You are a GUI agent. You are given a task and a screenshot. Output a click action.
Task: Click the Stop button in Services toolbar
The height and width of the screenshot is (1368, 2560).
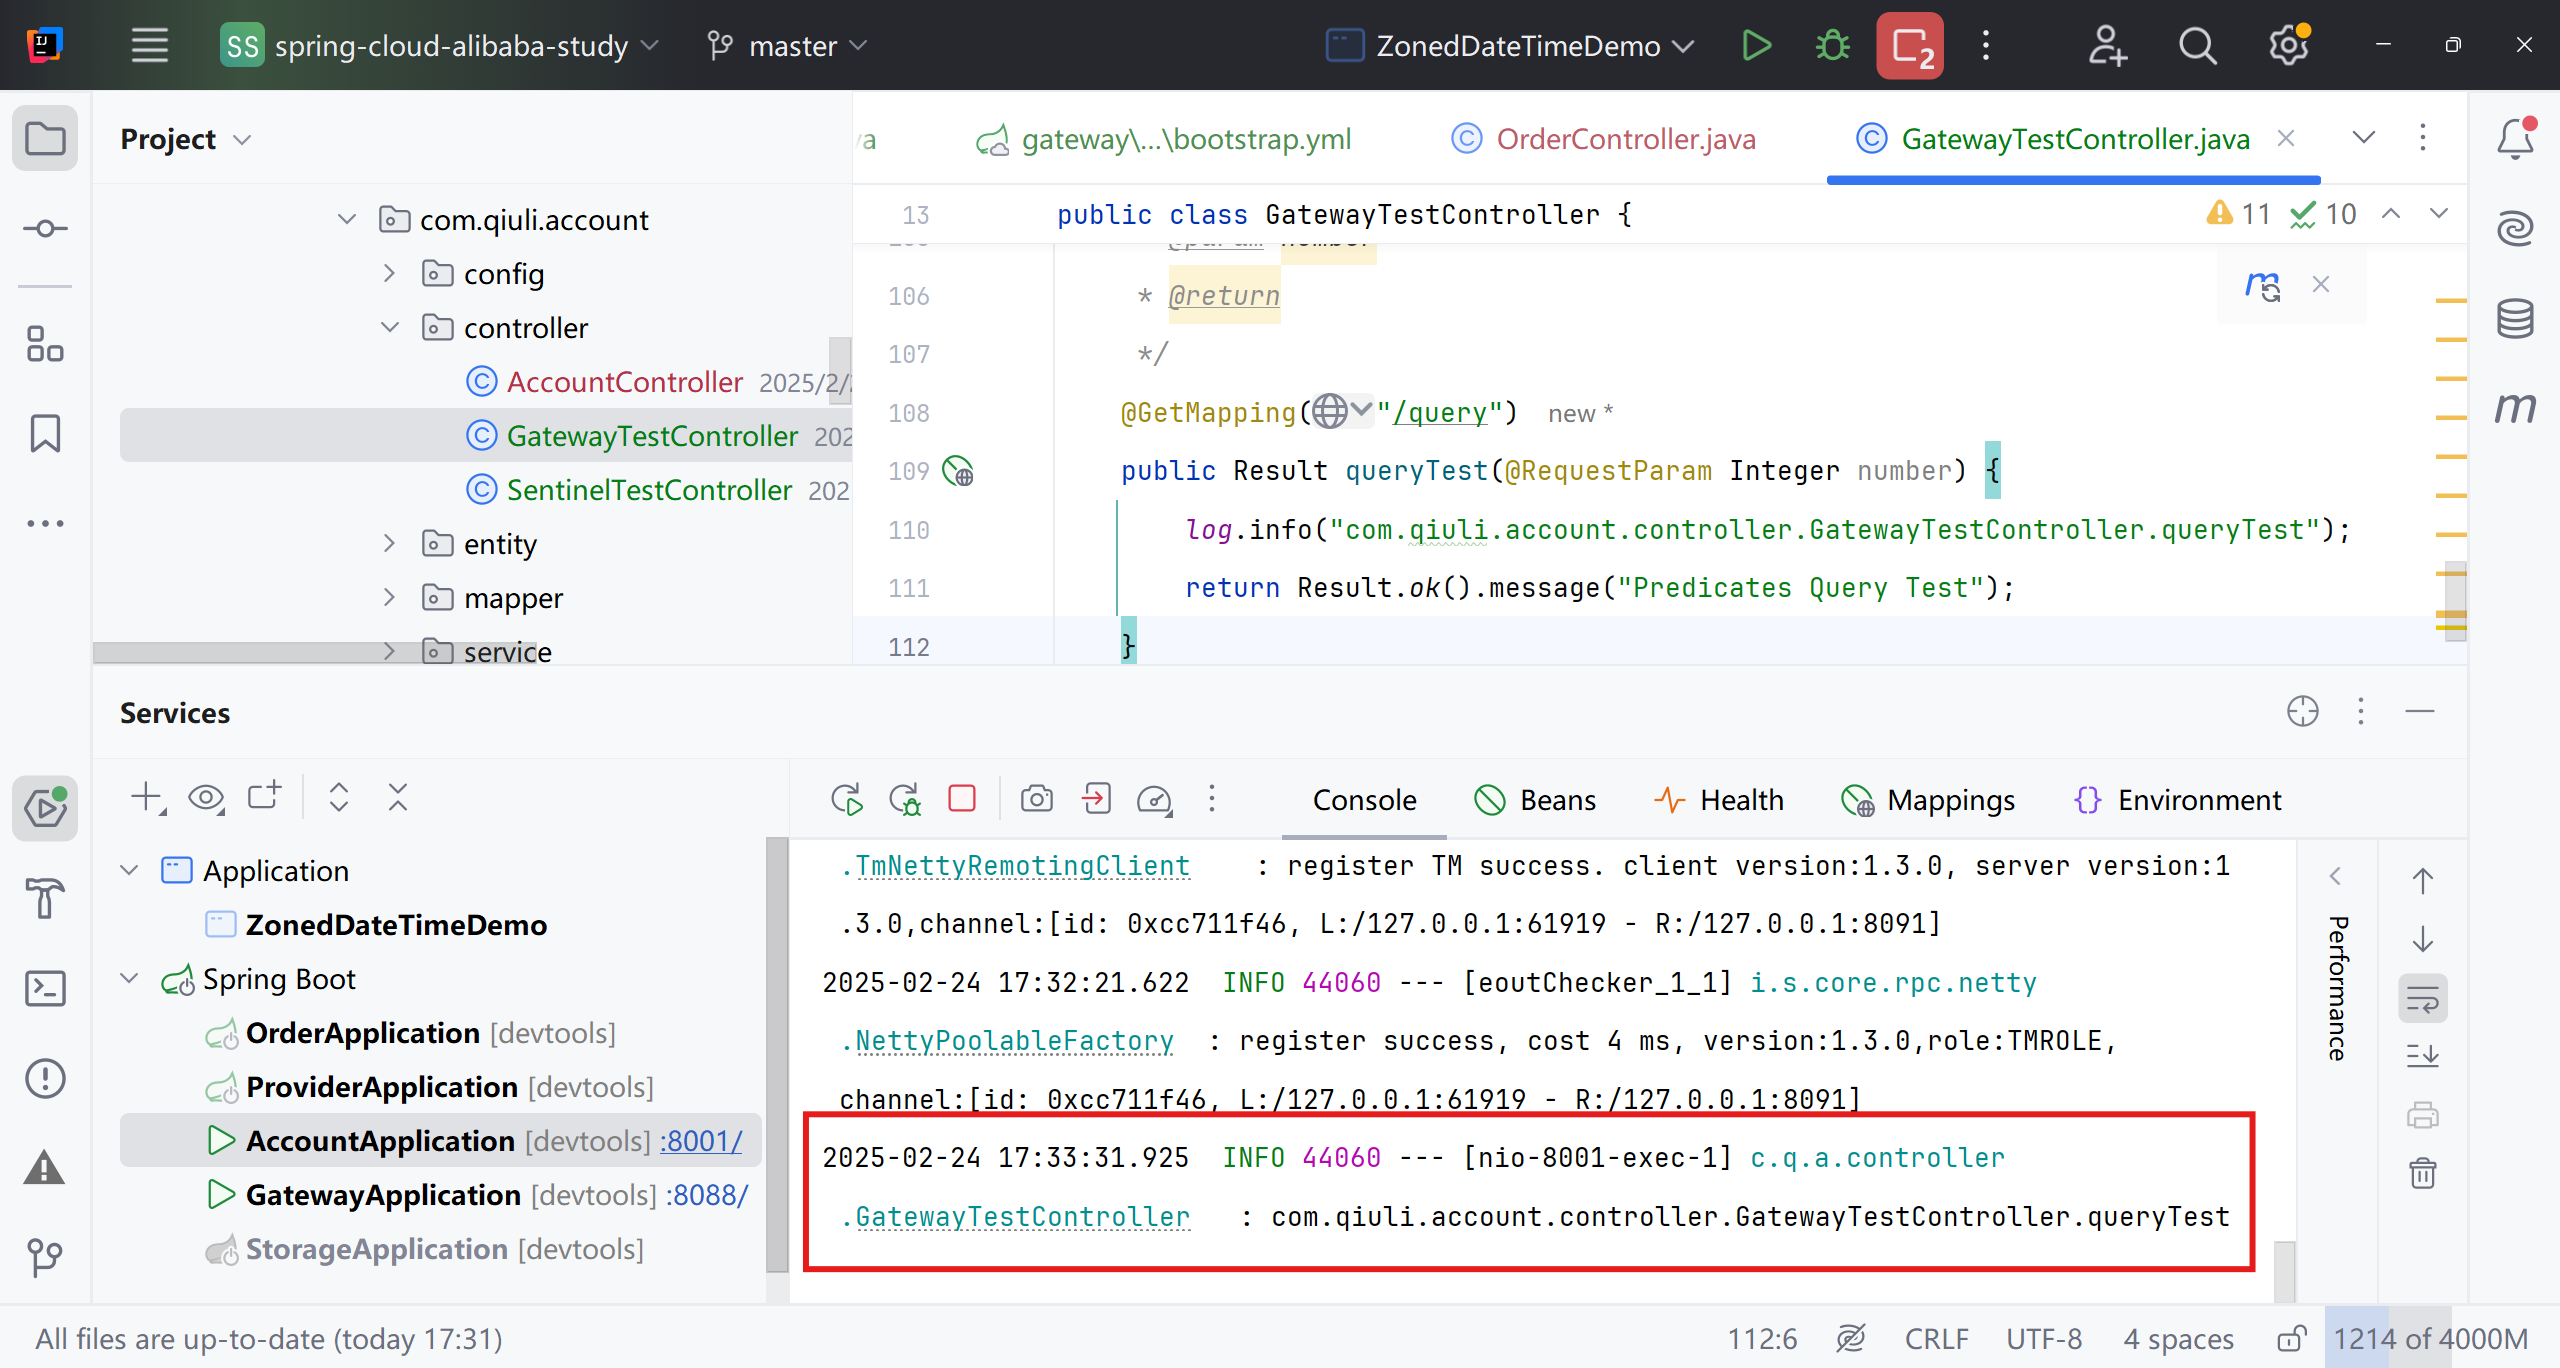pos(961,799)
